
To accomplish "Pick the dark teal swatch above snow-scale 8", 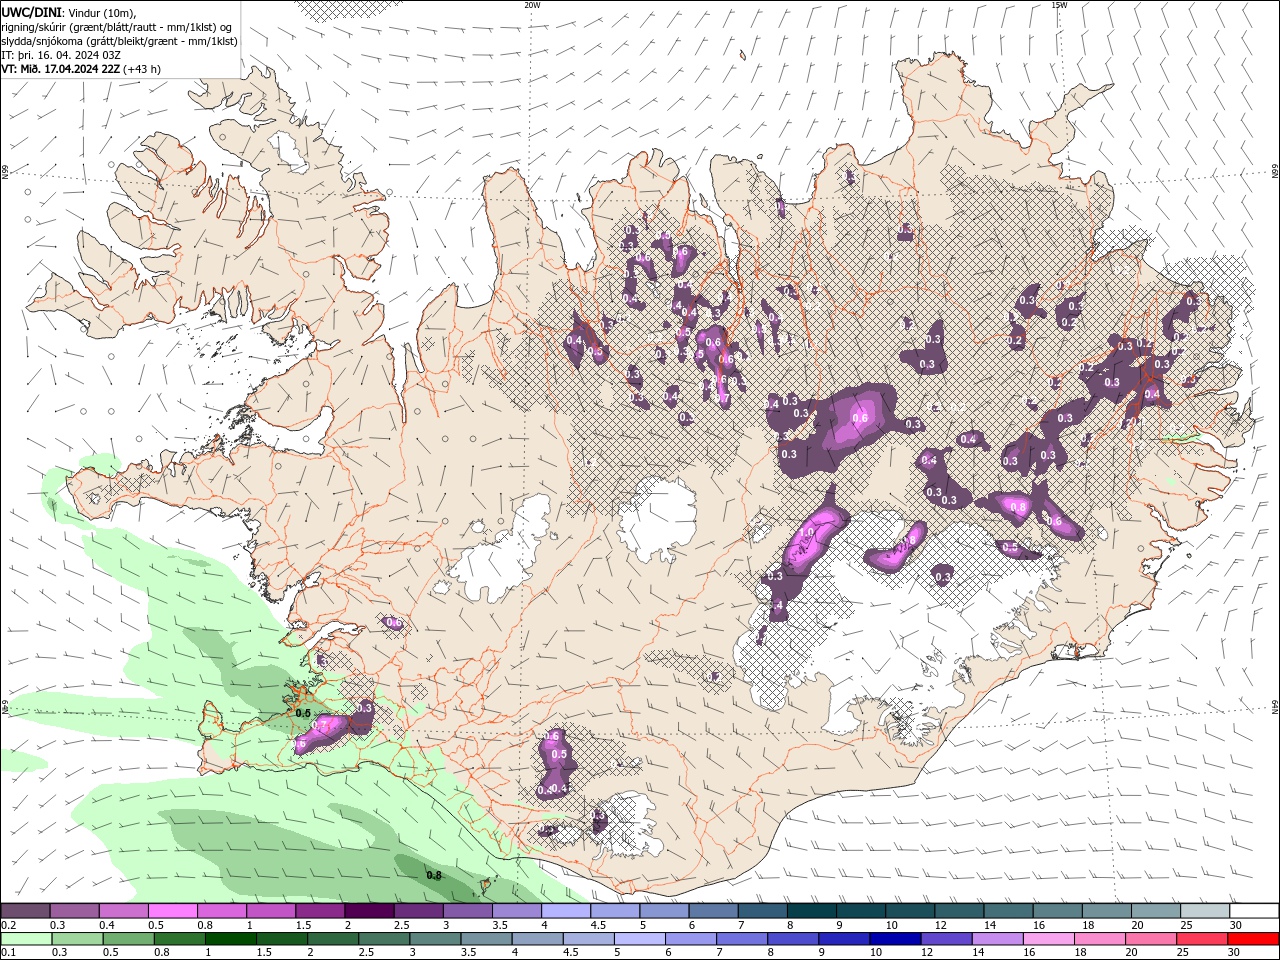I will click(810, 911).
